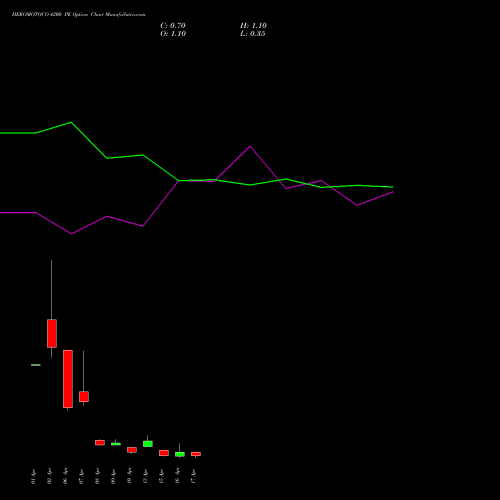Click the low value 'L: 0.35'
500x500 pixels.
pos(253,34)
